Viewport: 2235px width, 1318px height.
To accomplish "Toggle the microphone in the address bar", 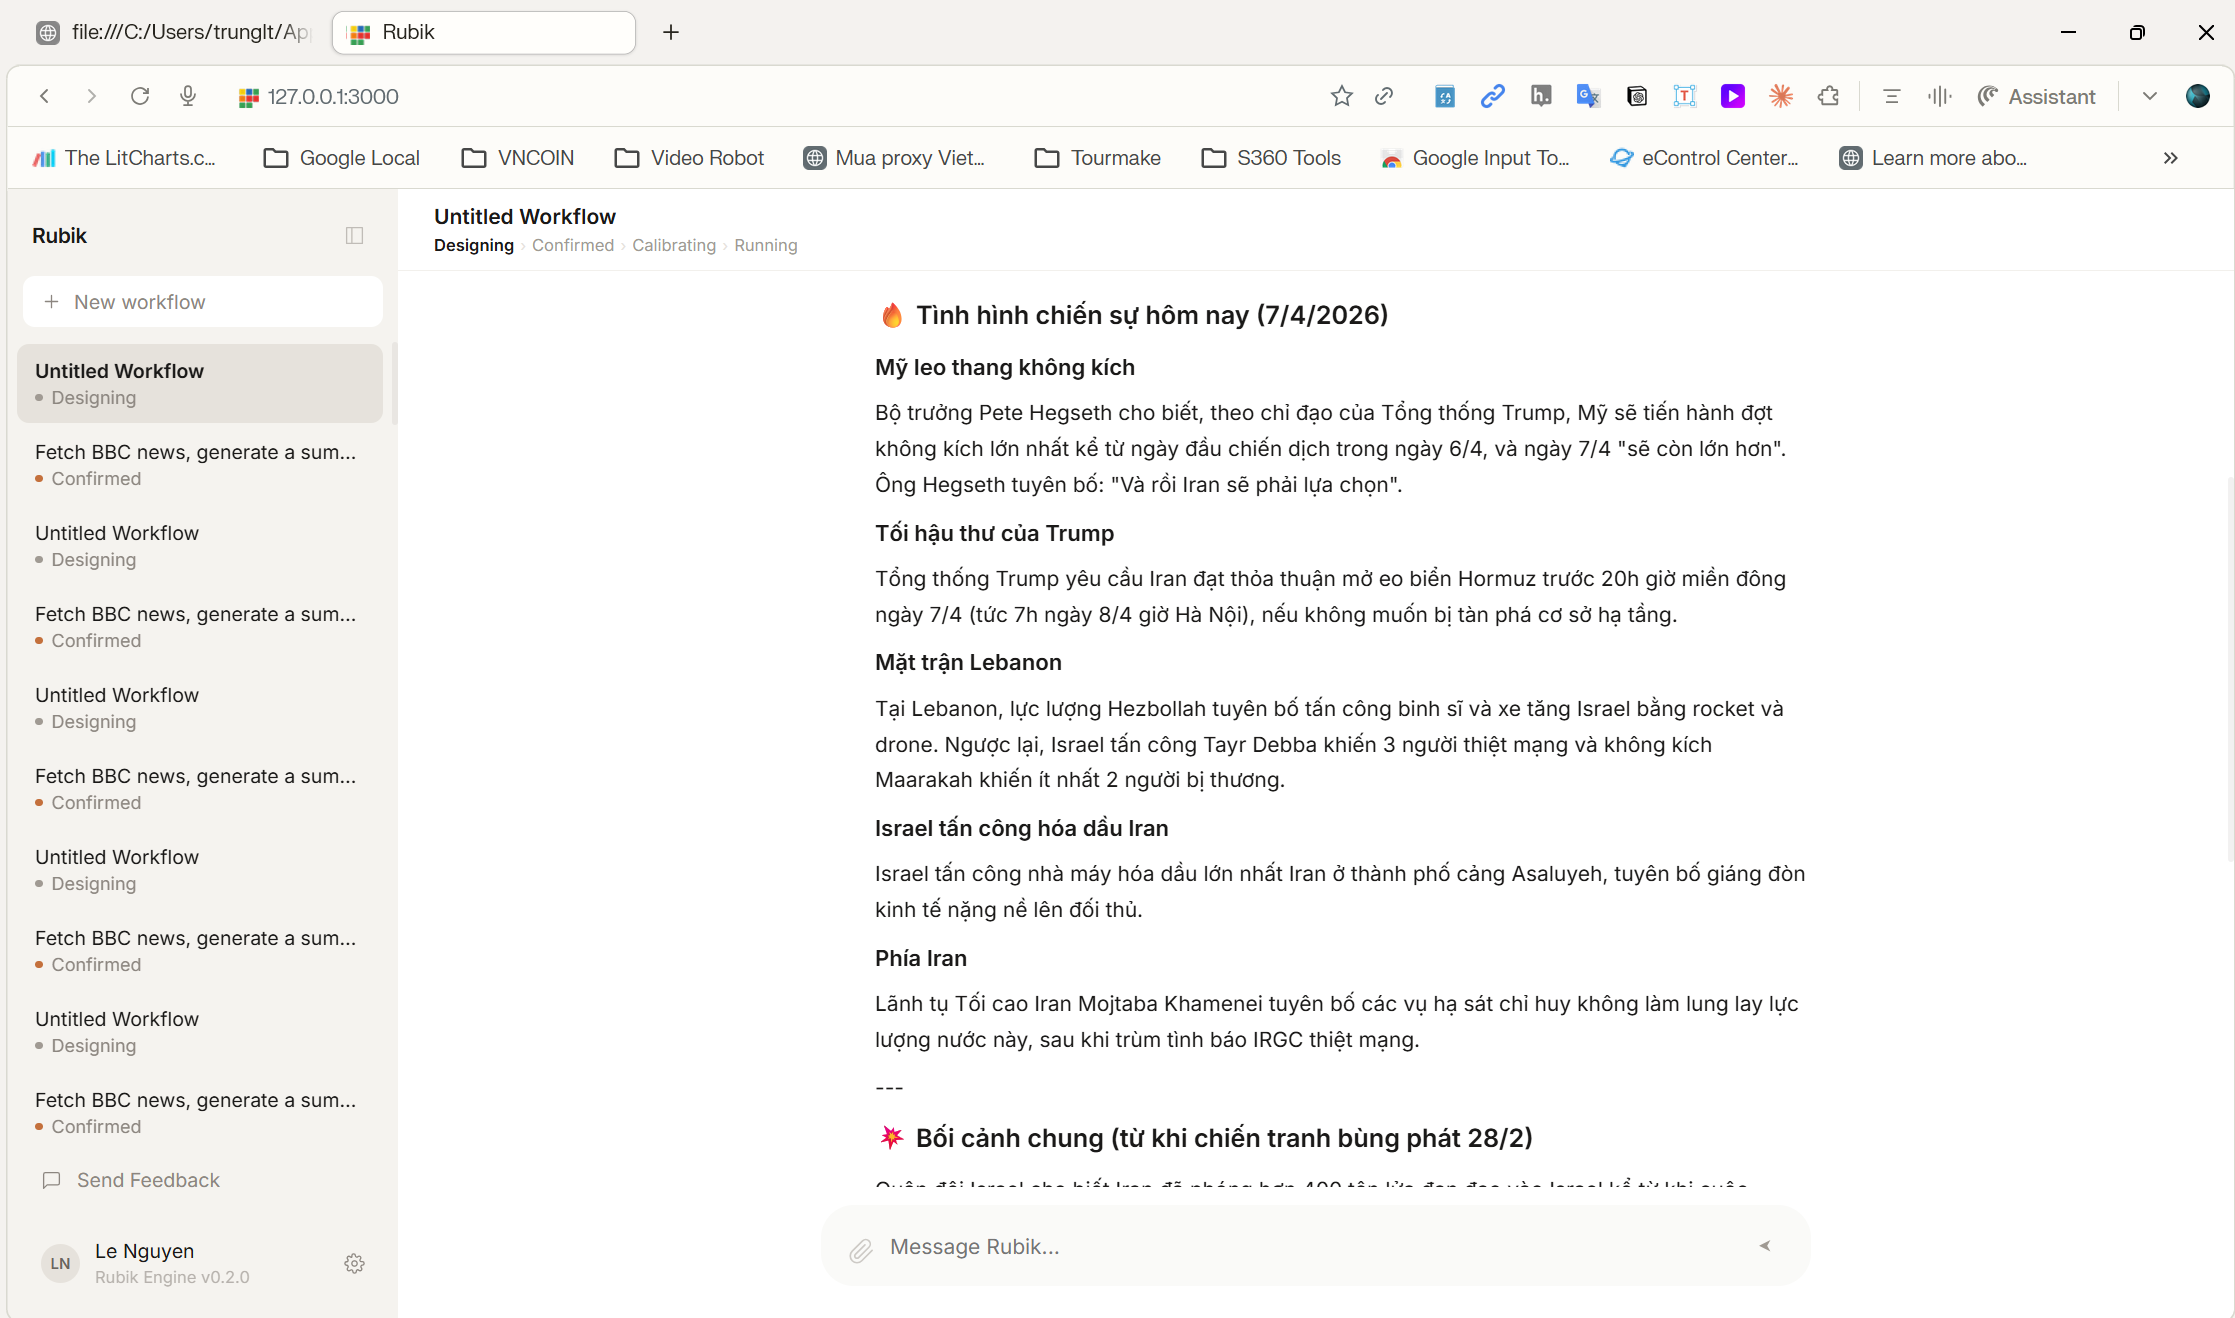I will tap(188, 96).
